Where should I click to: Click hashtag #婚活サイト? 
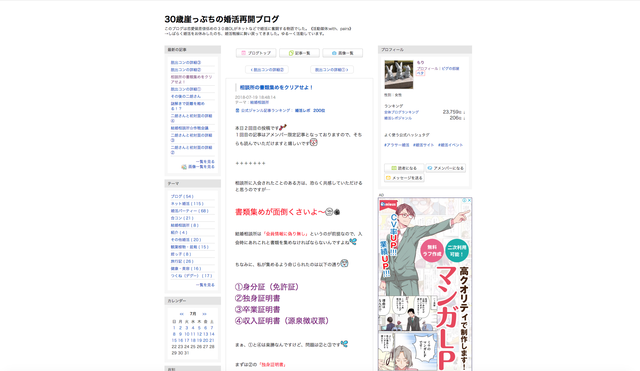423,145
